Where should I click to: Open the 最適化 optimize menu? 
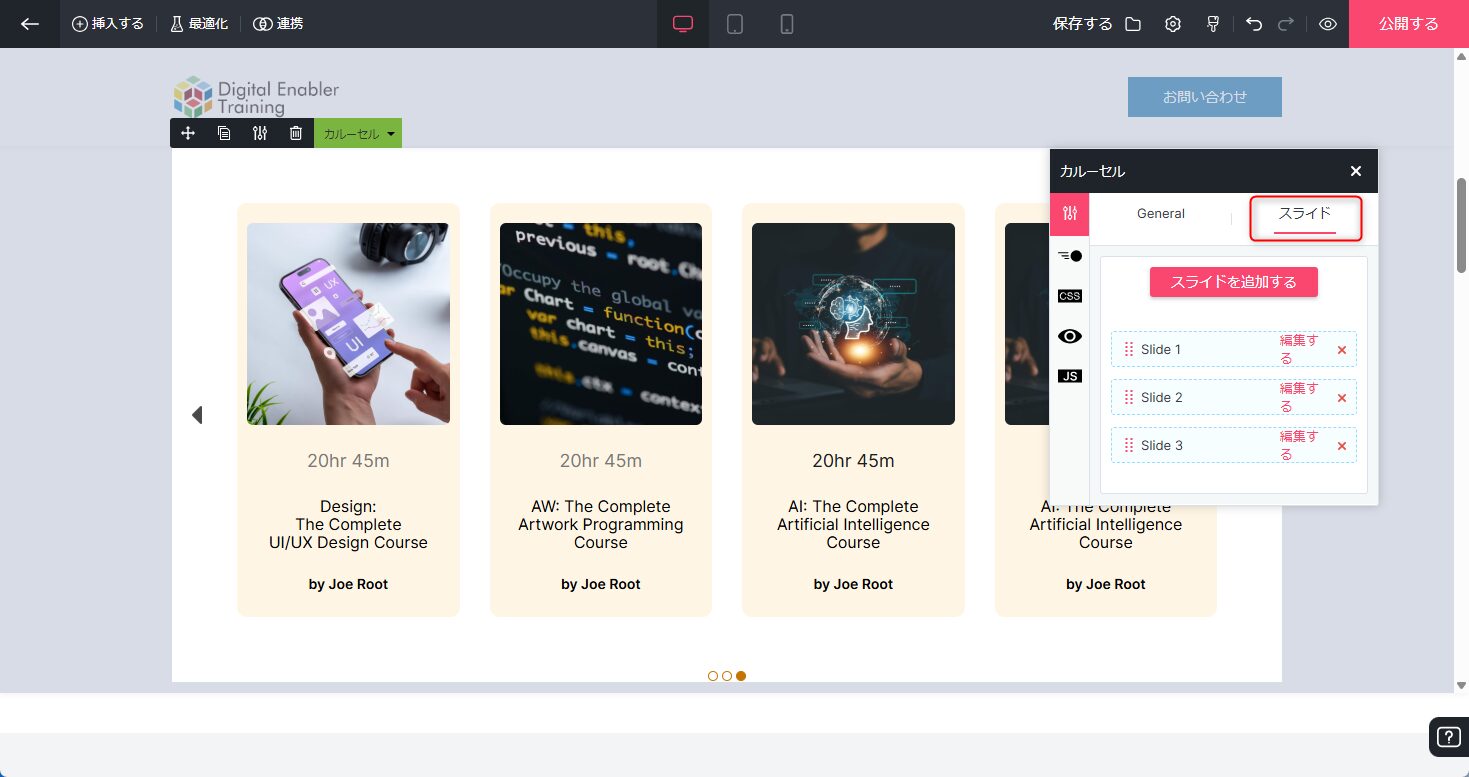[199, 24]
